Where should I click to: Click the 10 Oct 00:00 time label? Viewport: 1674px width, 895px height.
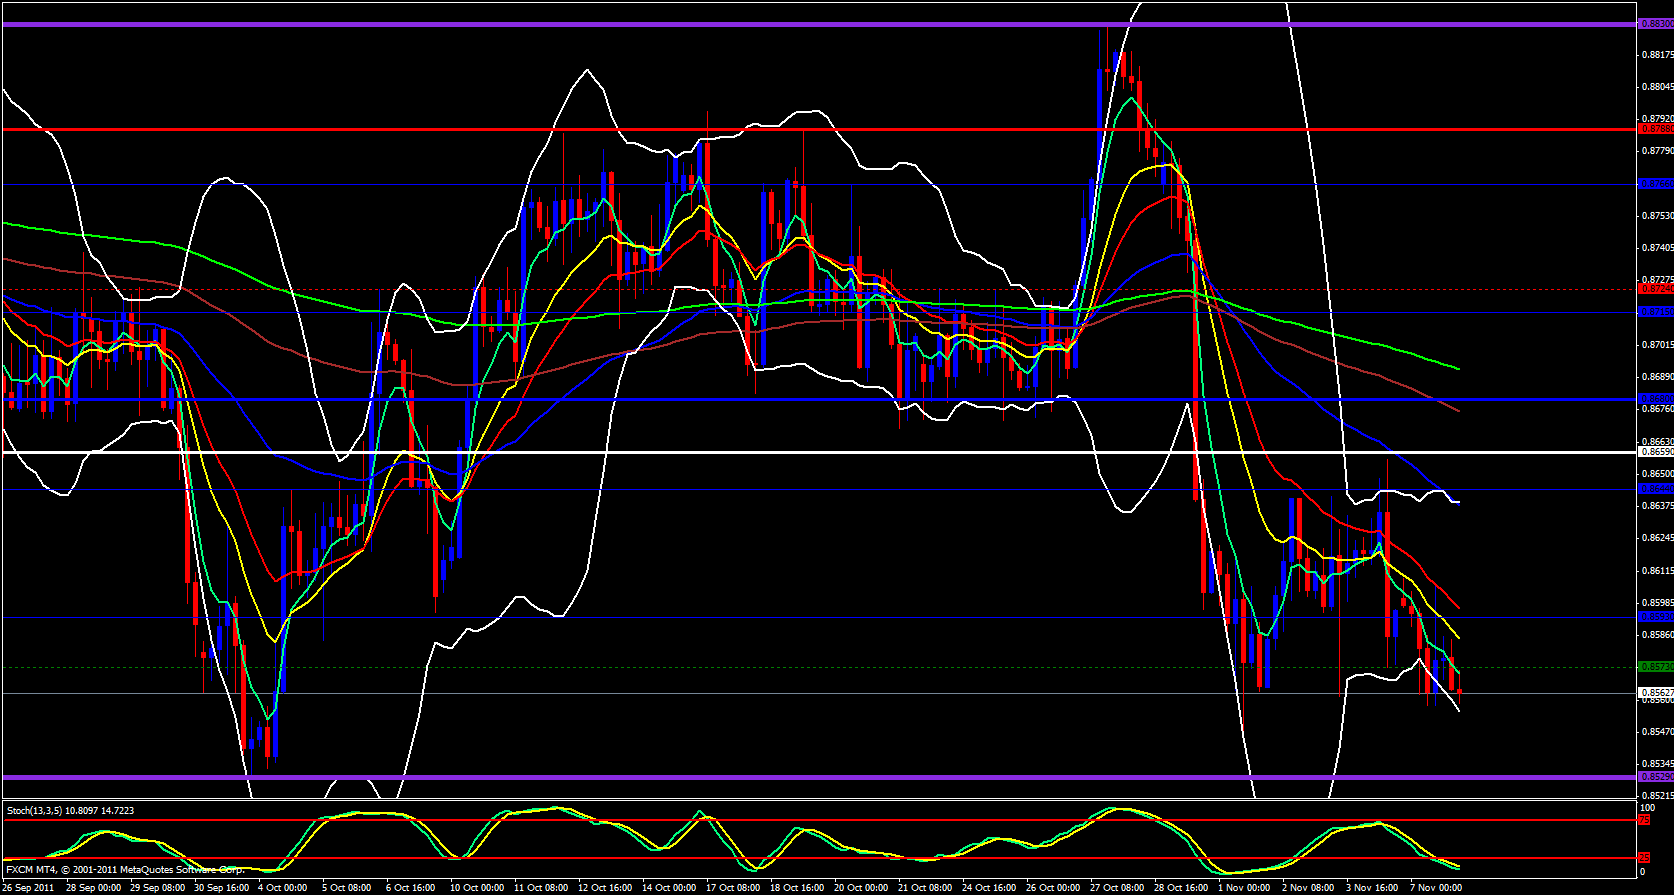[476, 888]
